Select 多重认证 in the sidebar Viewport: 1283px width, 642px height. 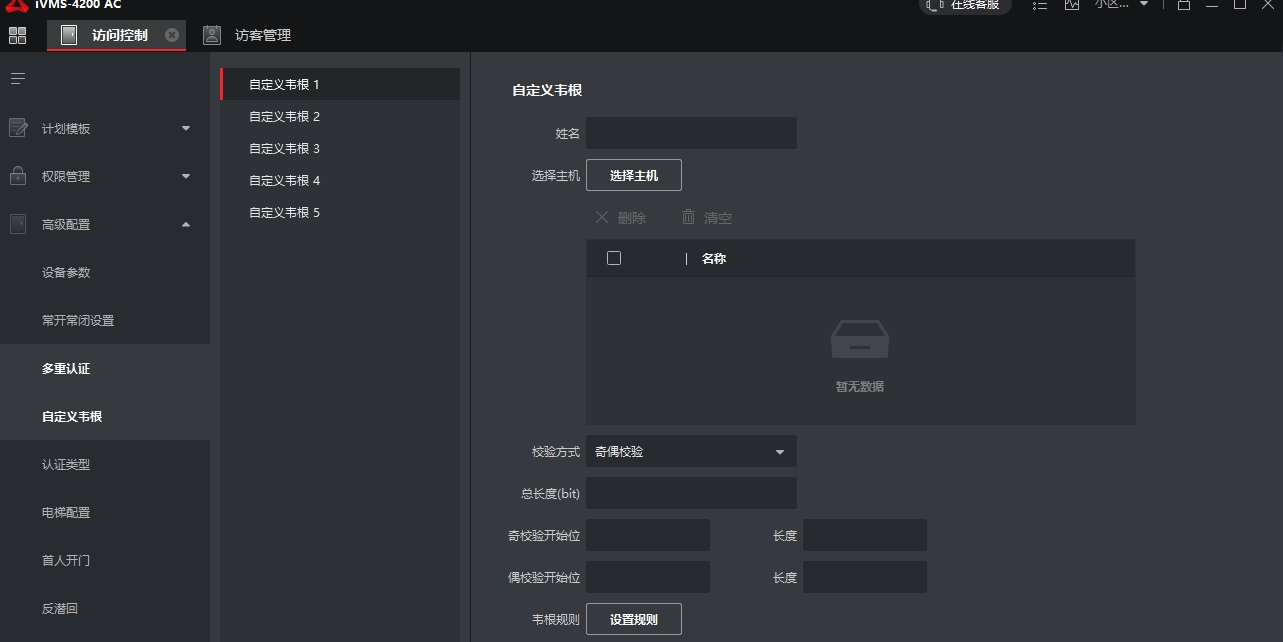point(66,369)
